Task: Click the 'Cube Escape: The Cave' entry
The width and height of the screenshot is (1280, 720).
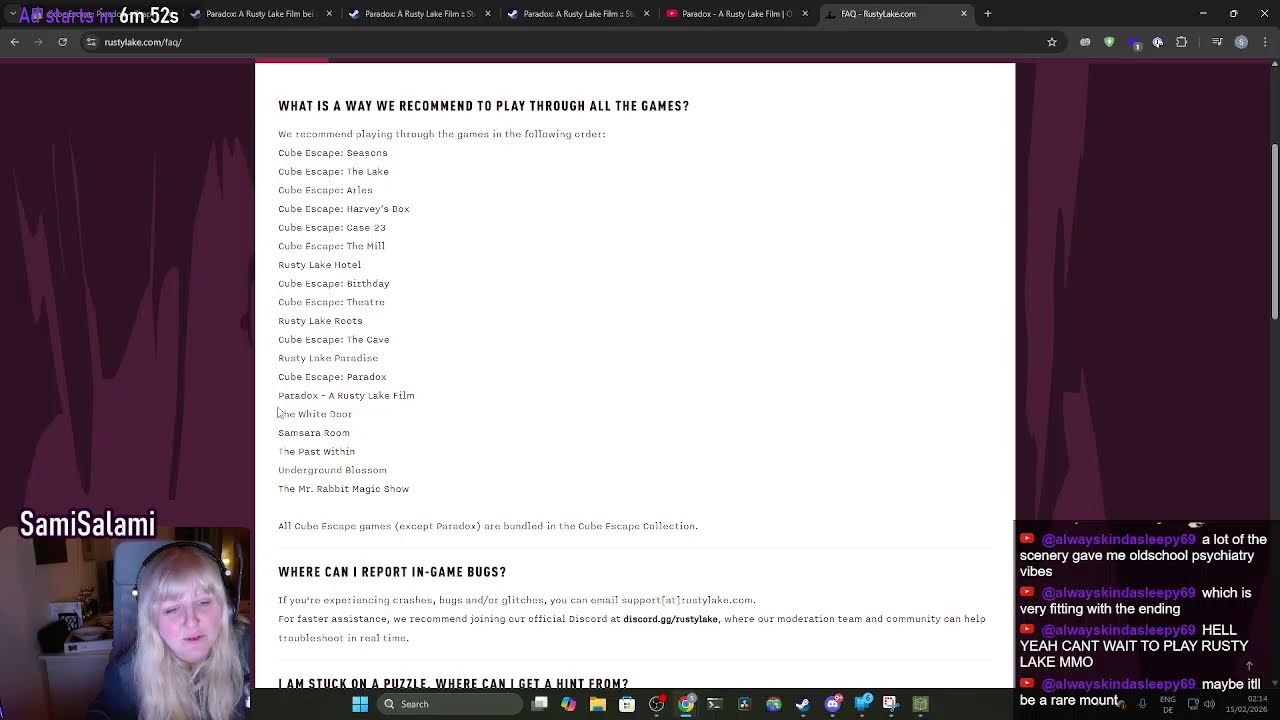Action: coord(334,340)
